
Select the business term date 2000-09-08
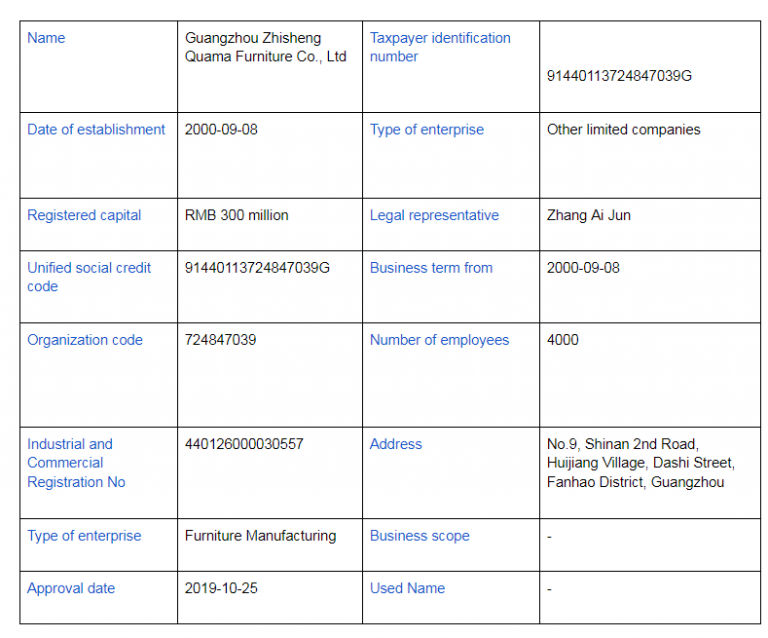tap(583, 268)
